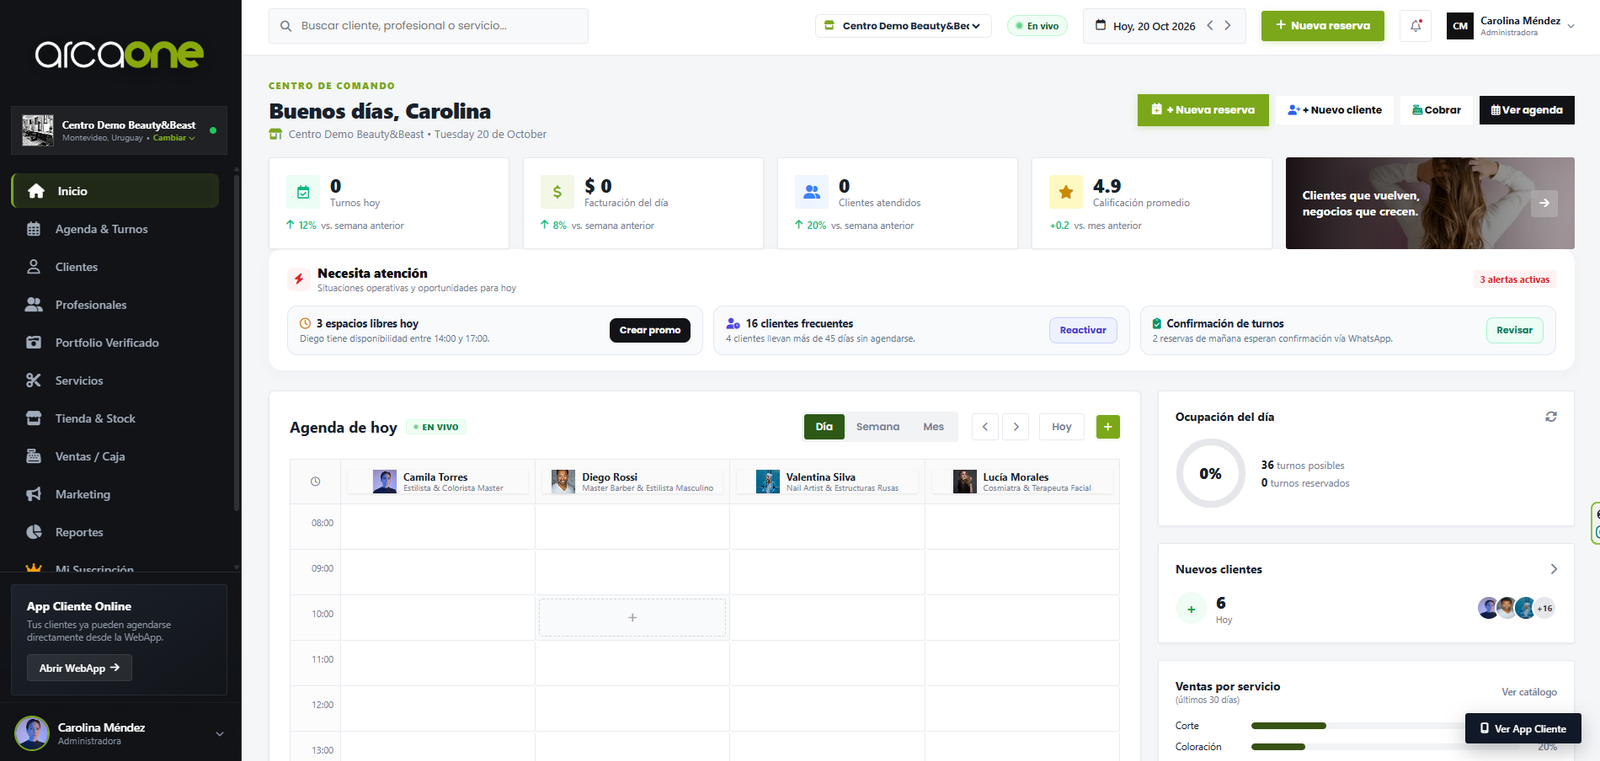Viewport: 1600px width, 761px height.
Task: Click the 0% occupancy ring
Action: (1210, 474)
